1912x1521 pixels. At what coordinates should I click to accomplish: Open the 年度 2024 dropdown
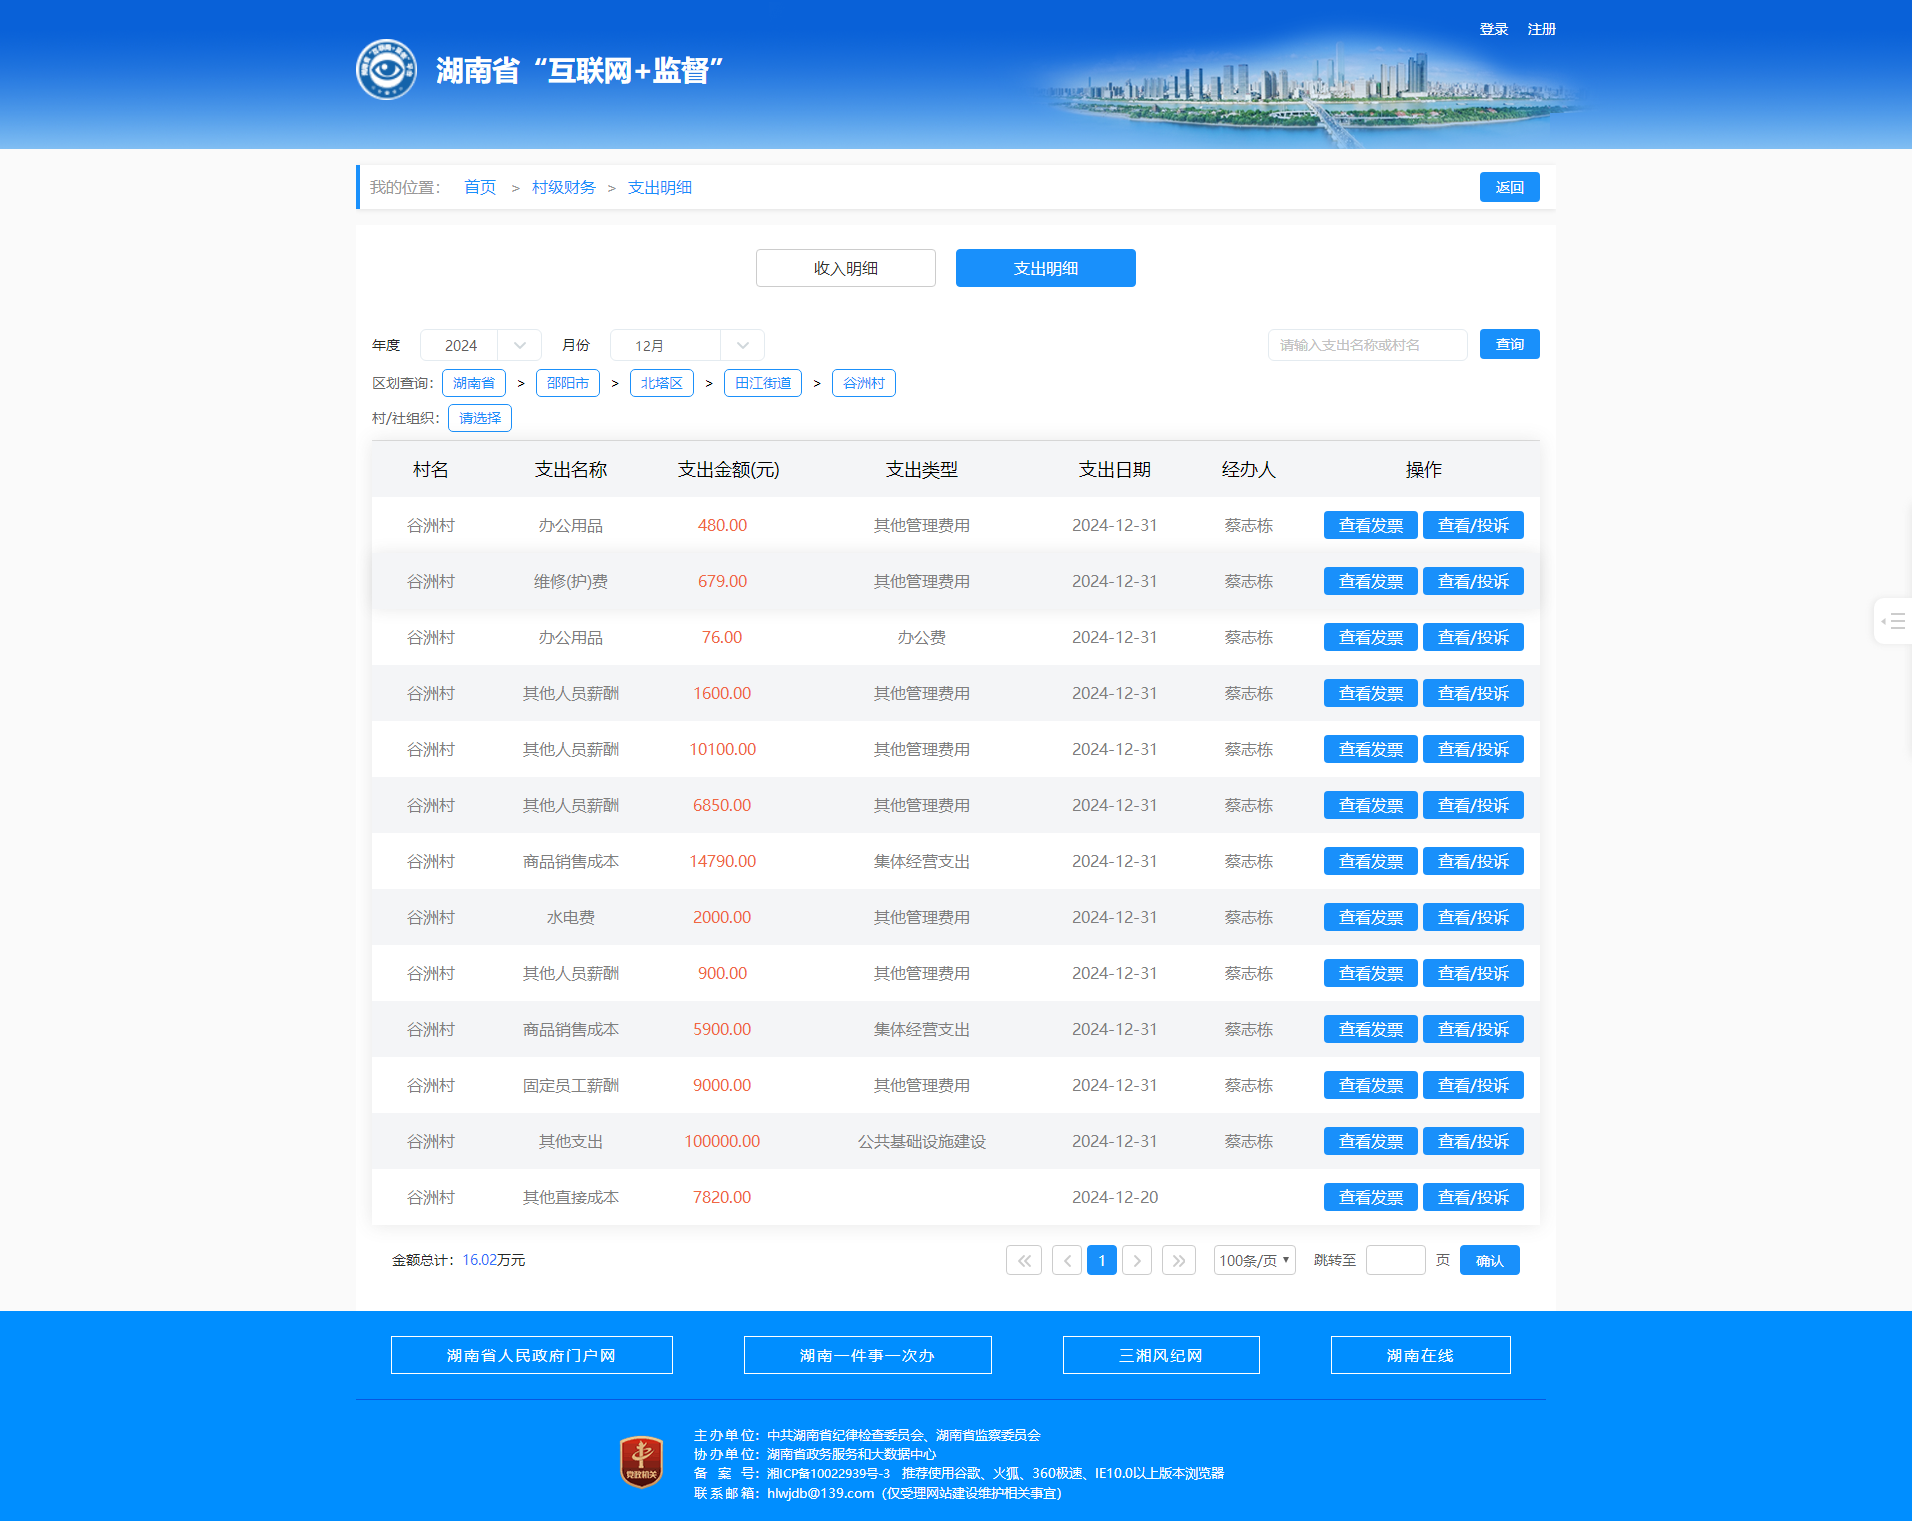pos(481,345)
